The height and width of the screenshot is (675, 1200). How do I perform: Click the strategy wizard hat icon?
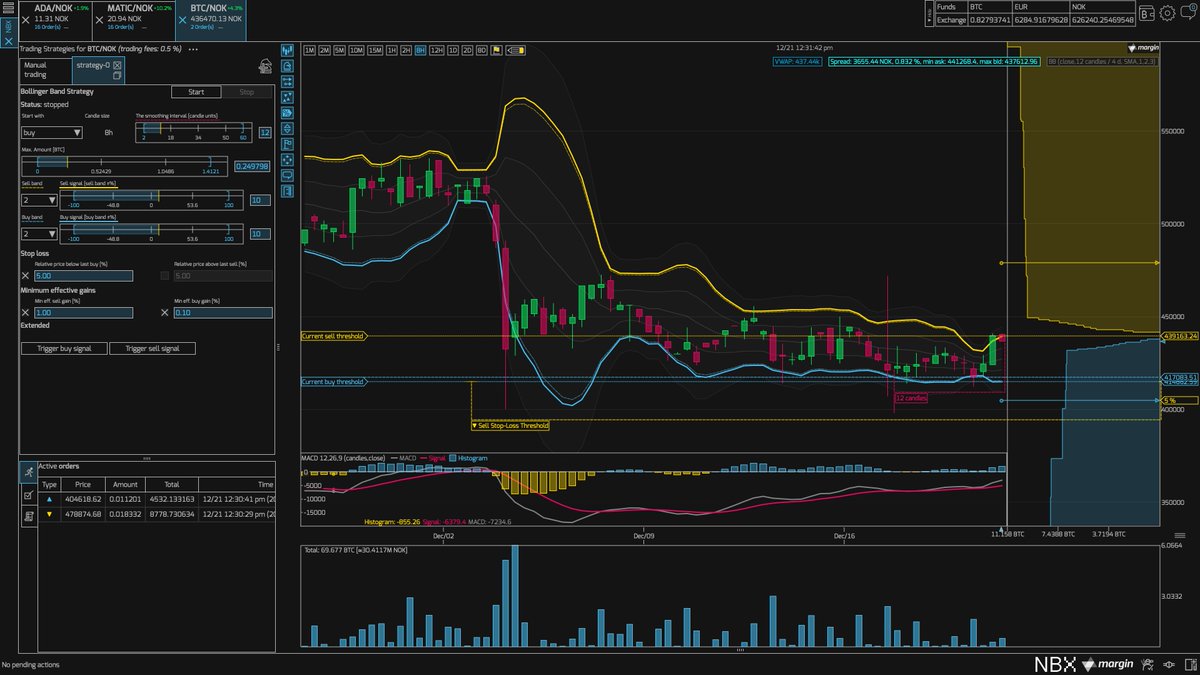265,66
